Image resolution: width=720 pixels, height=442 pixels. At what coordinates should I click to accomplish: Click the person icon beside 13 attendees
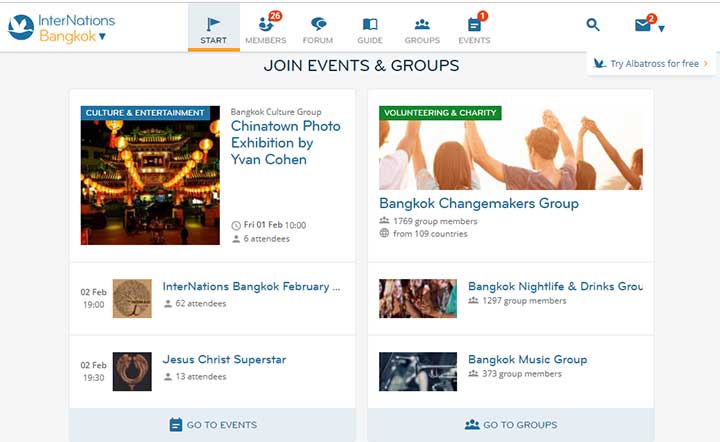coord(168,377)
